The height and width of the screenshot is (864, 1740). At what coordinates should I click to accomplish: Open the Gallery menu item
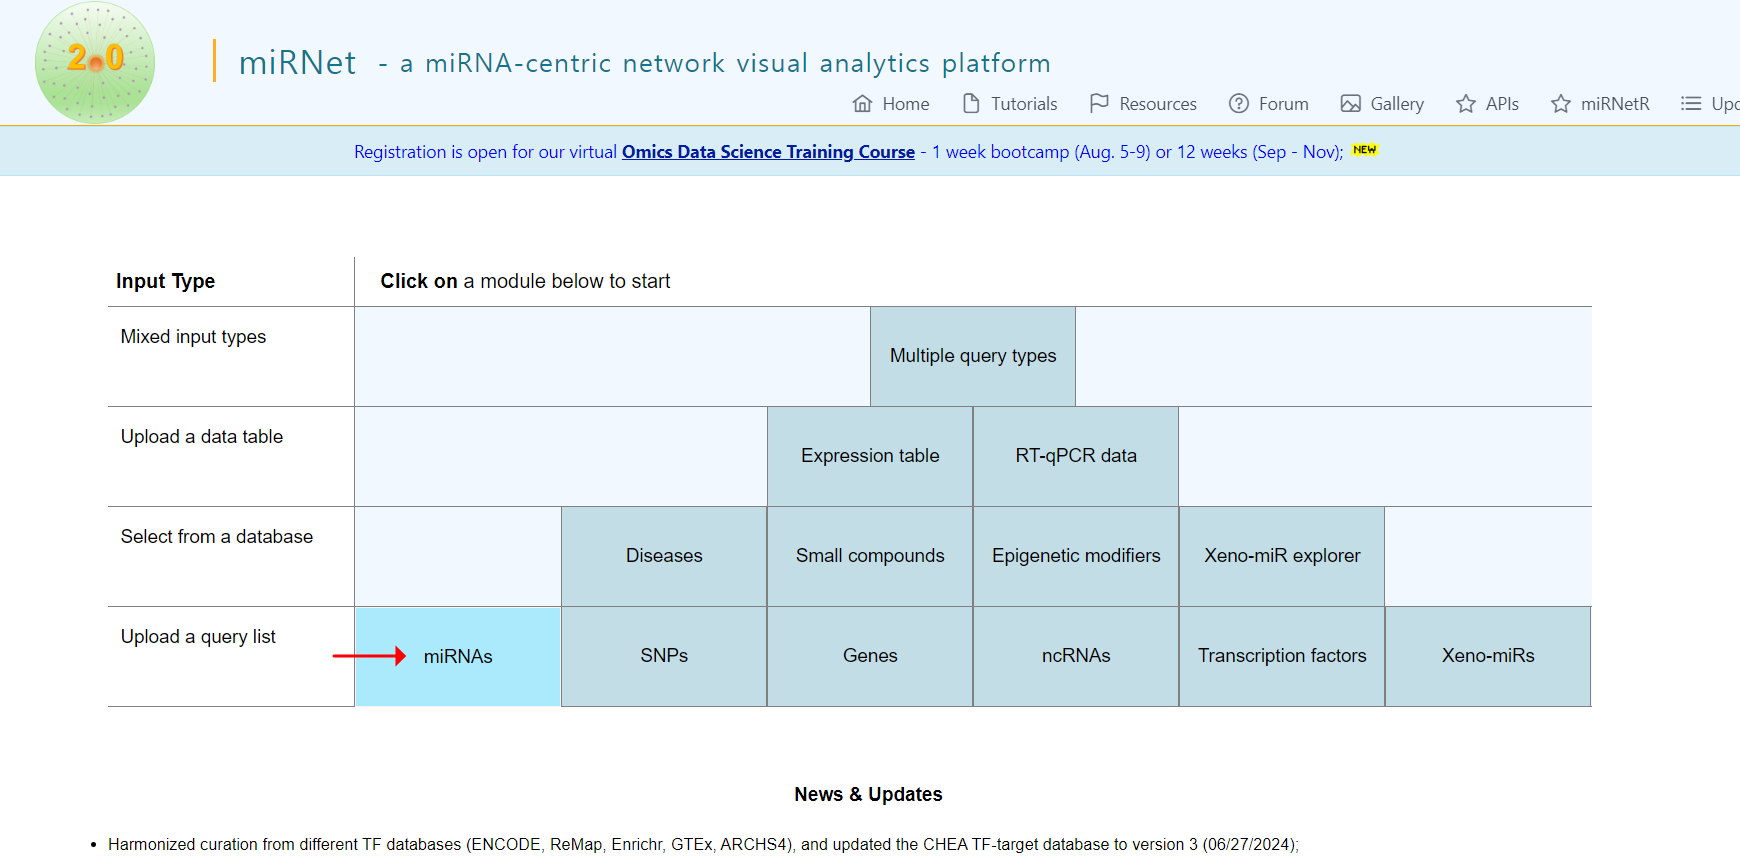point(1382,103)
